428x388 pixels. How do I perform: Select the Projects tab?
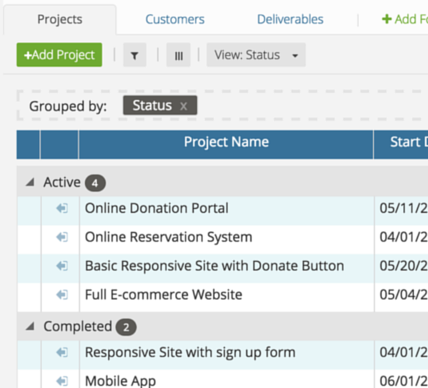60,19
